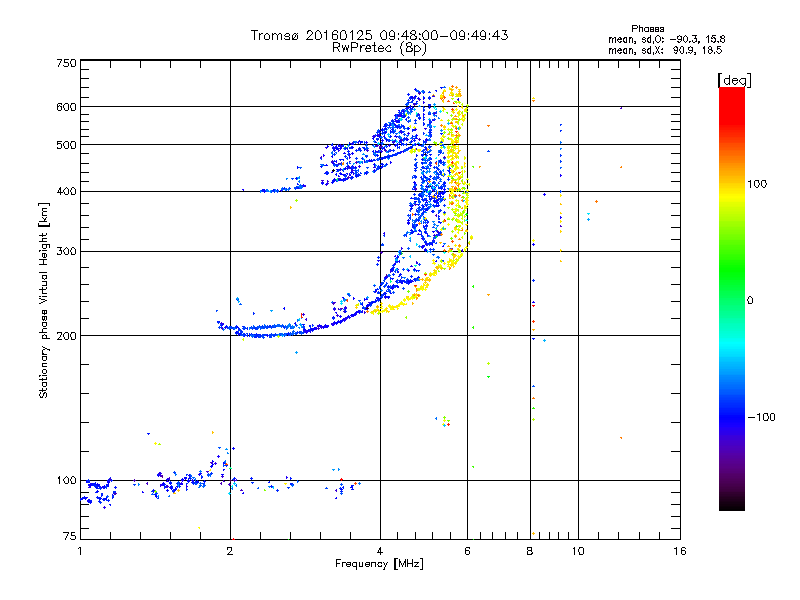Click the x-axis '4' frequency label
This screenshot has height=600, width=800.
(x=380, y=551)
